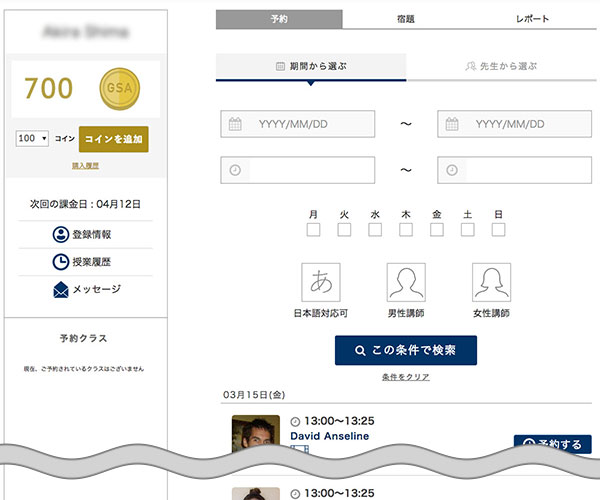The image size is (600, 500).
Task: Switch to the 先生から選ぶ tab
Action: [501, 67]
